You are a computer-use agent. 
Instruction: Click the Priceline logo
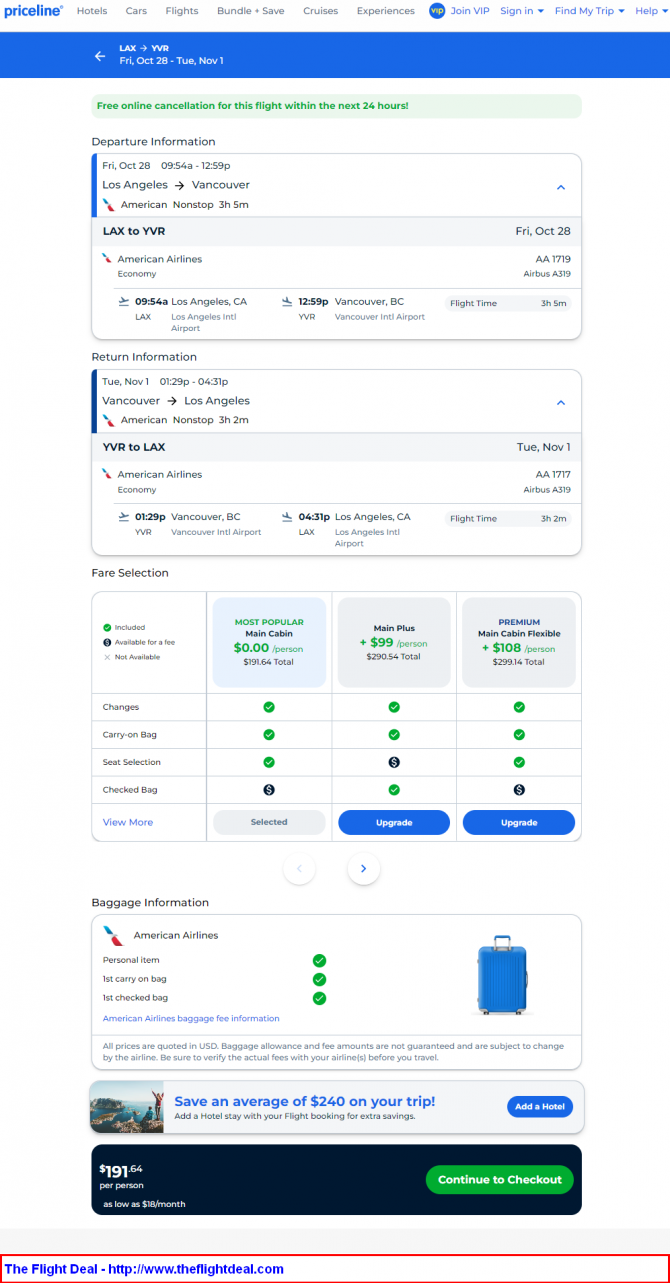33,11
